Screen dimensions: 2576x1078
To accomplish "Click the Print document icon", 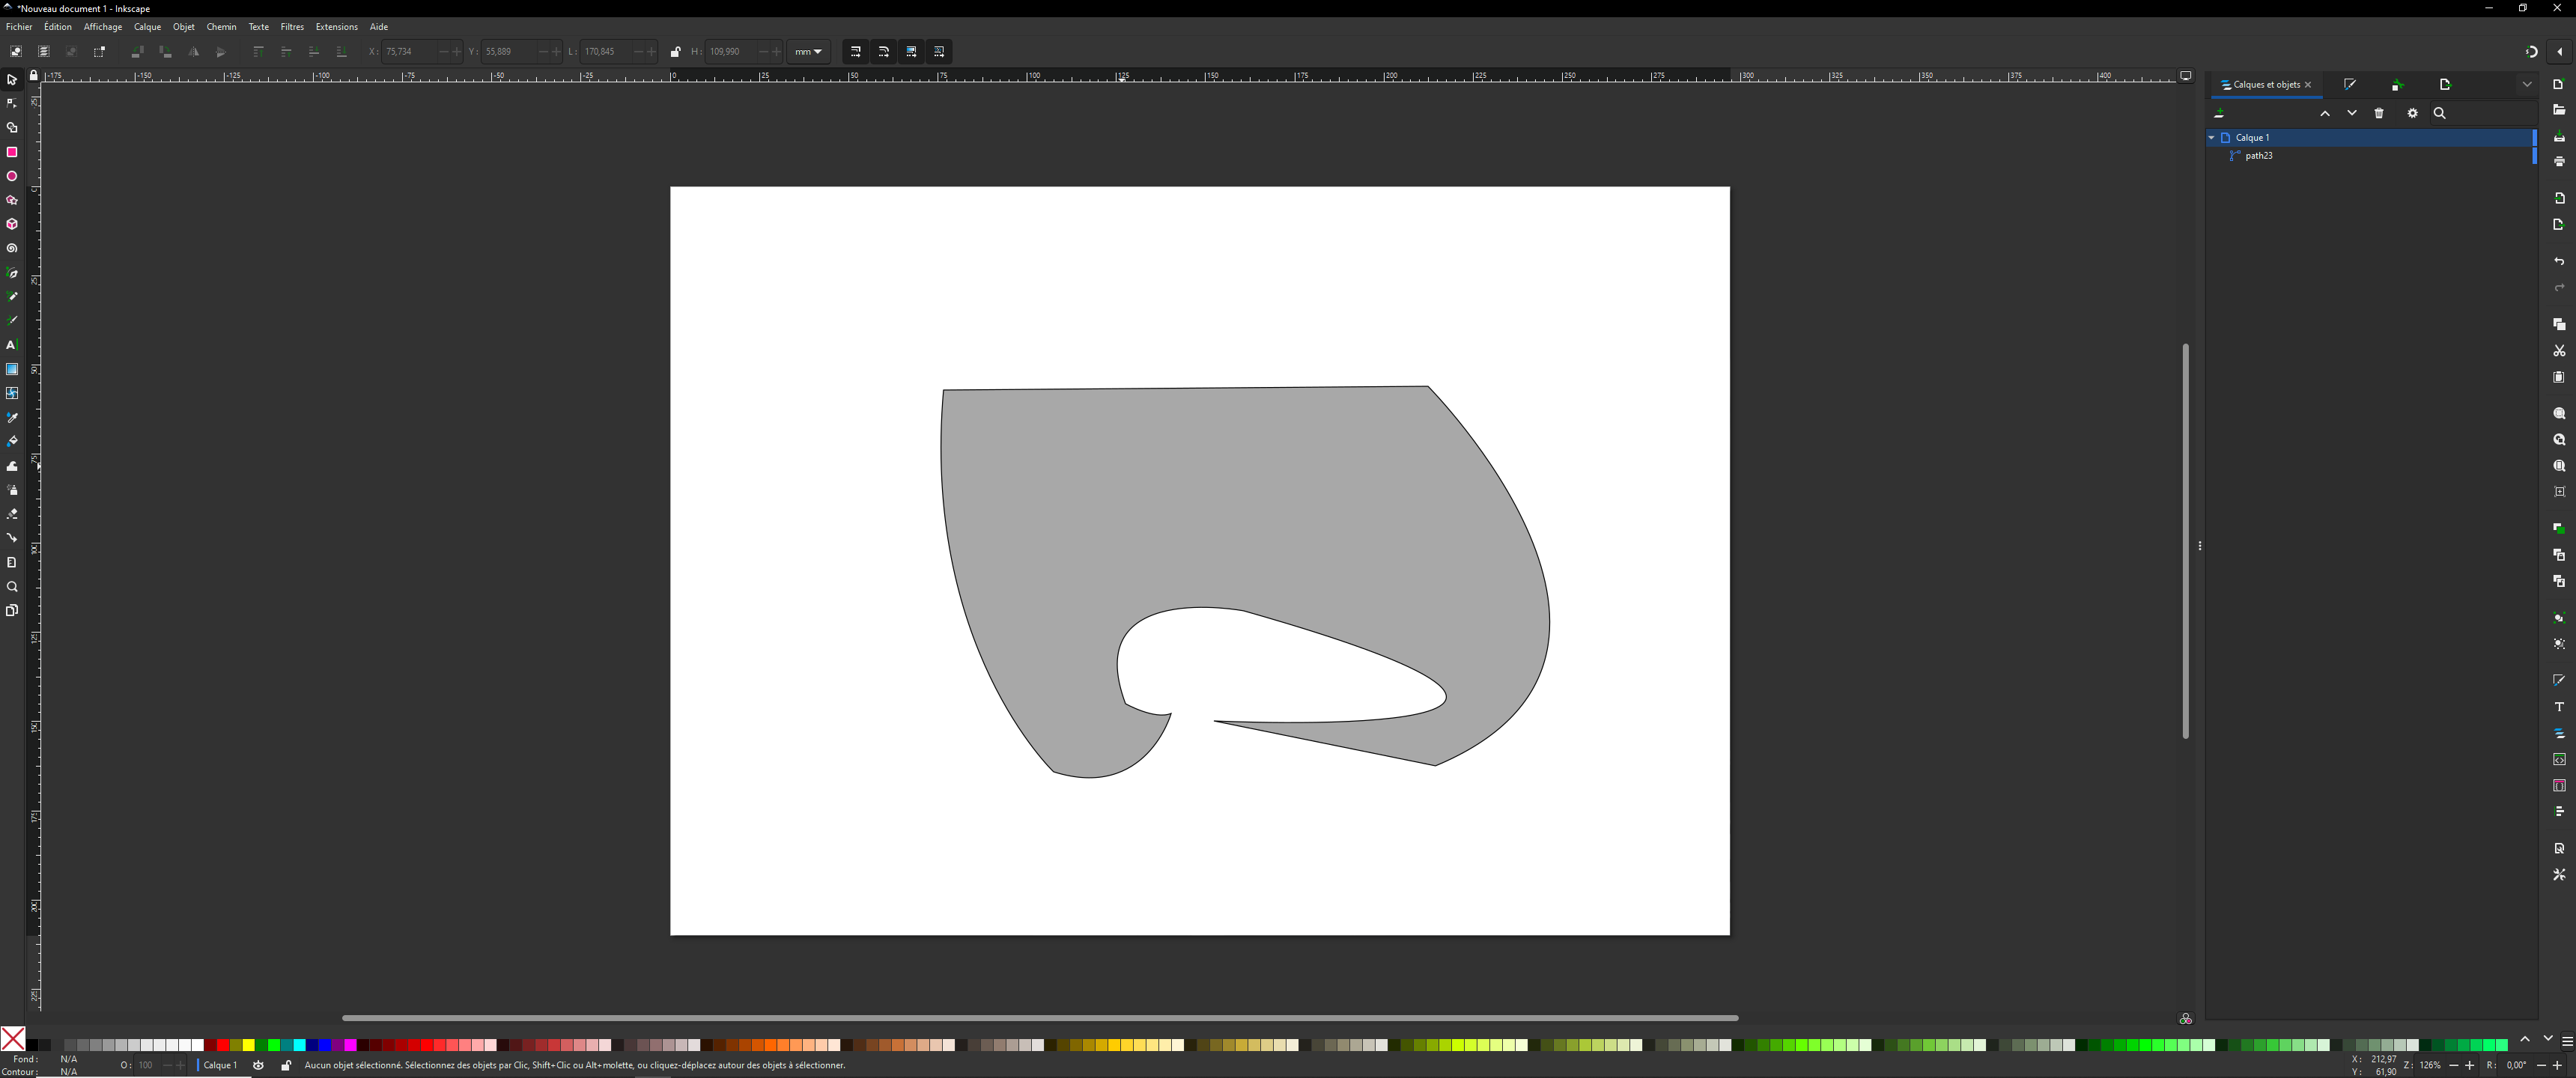I will [x=2559, y=161].
